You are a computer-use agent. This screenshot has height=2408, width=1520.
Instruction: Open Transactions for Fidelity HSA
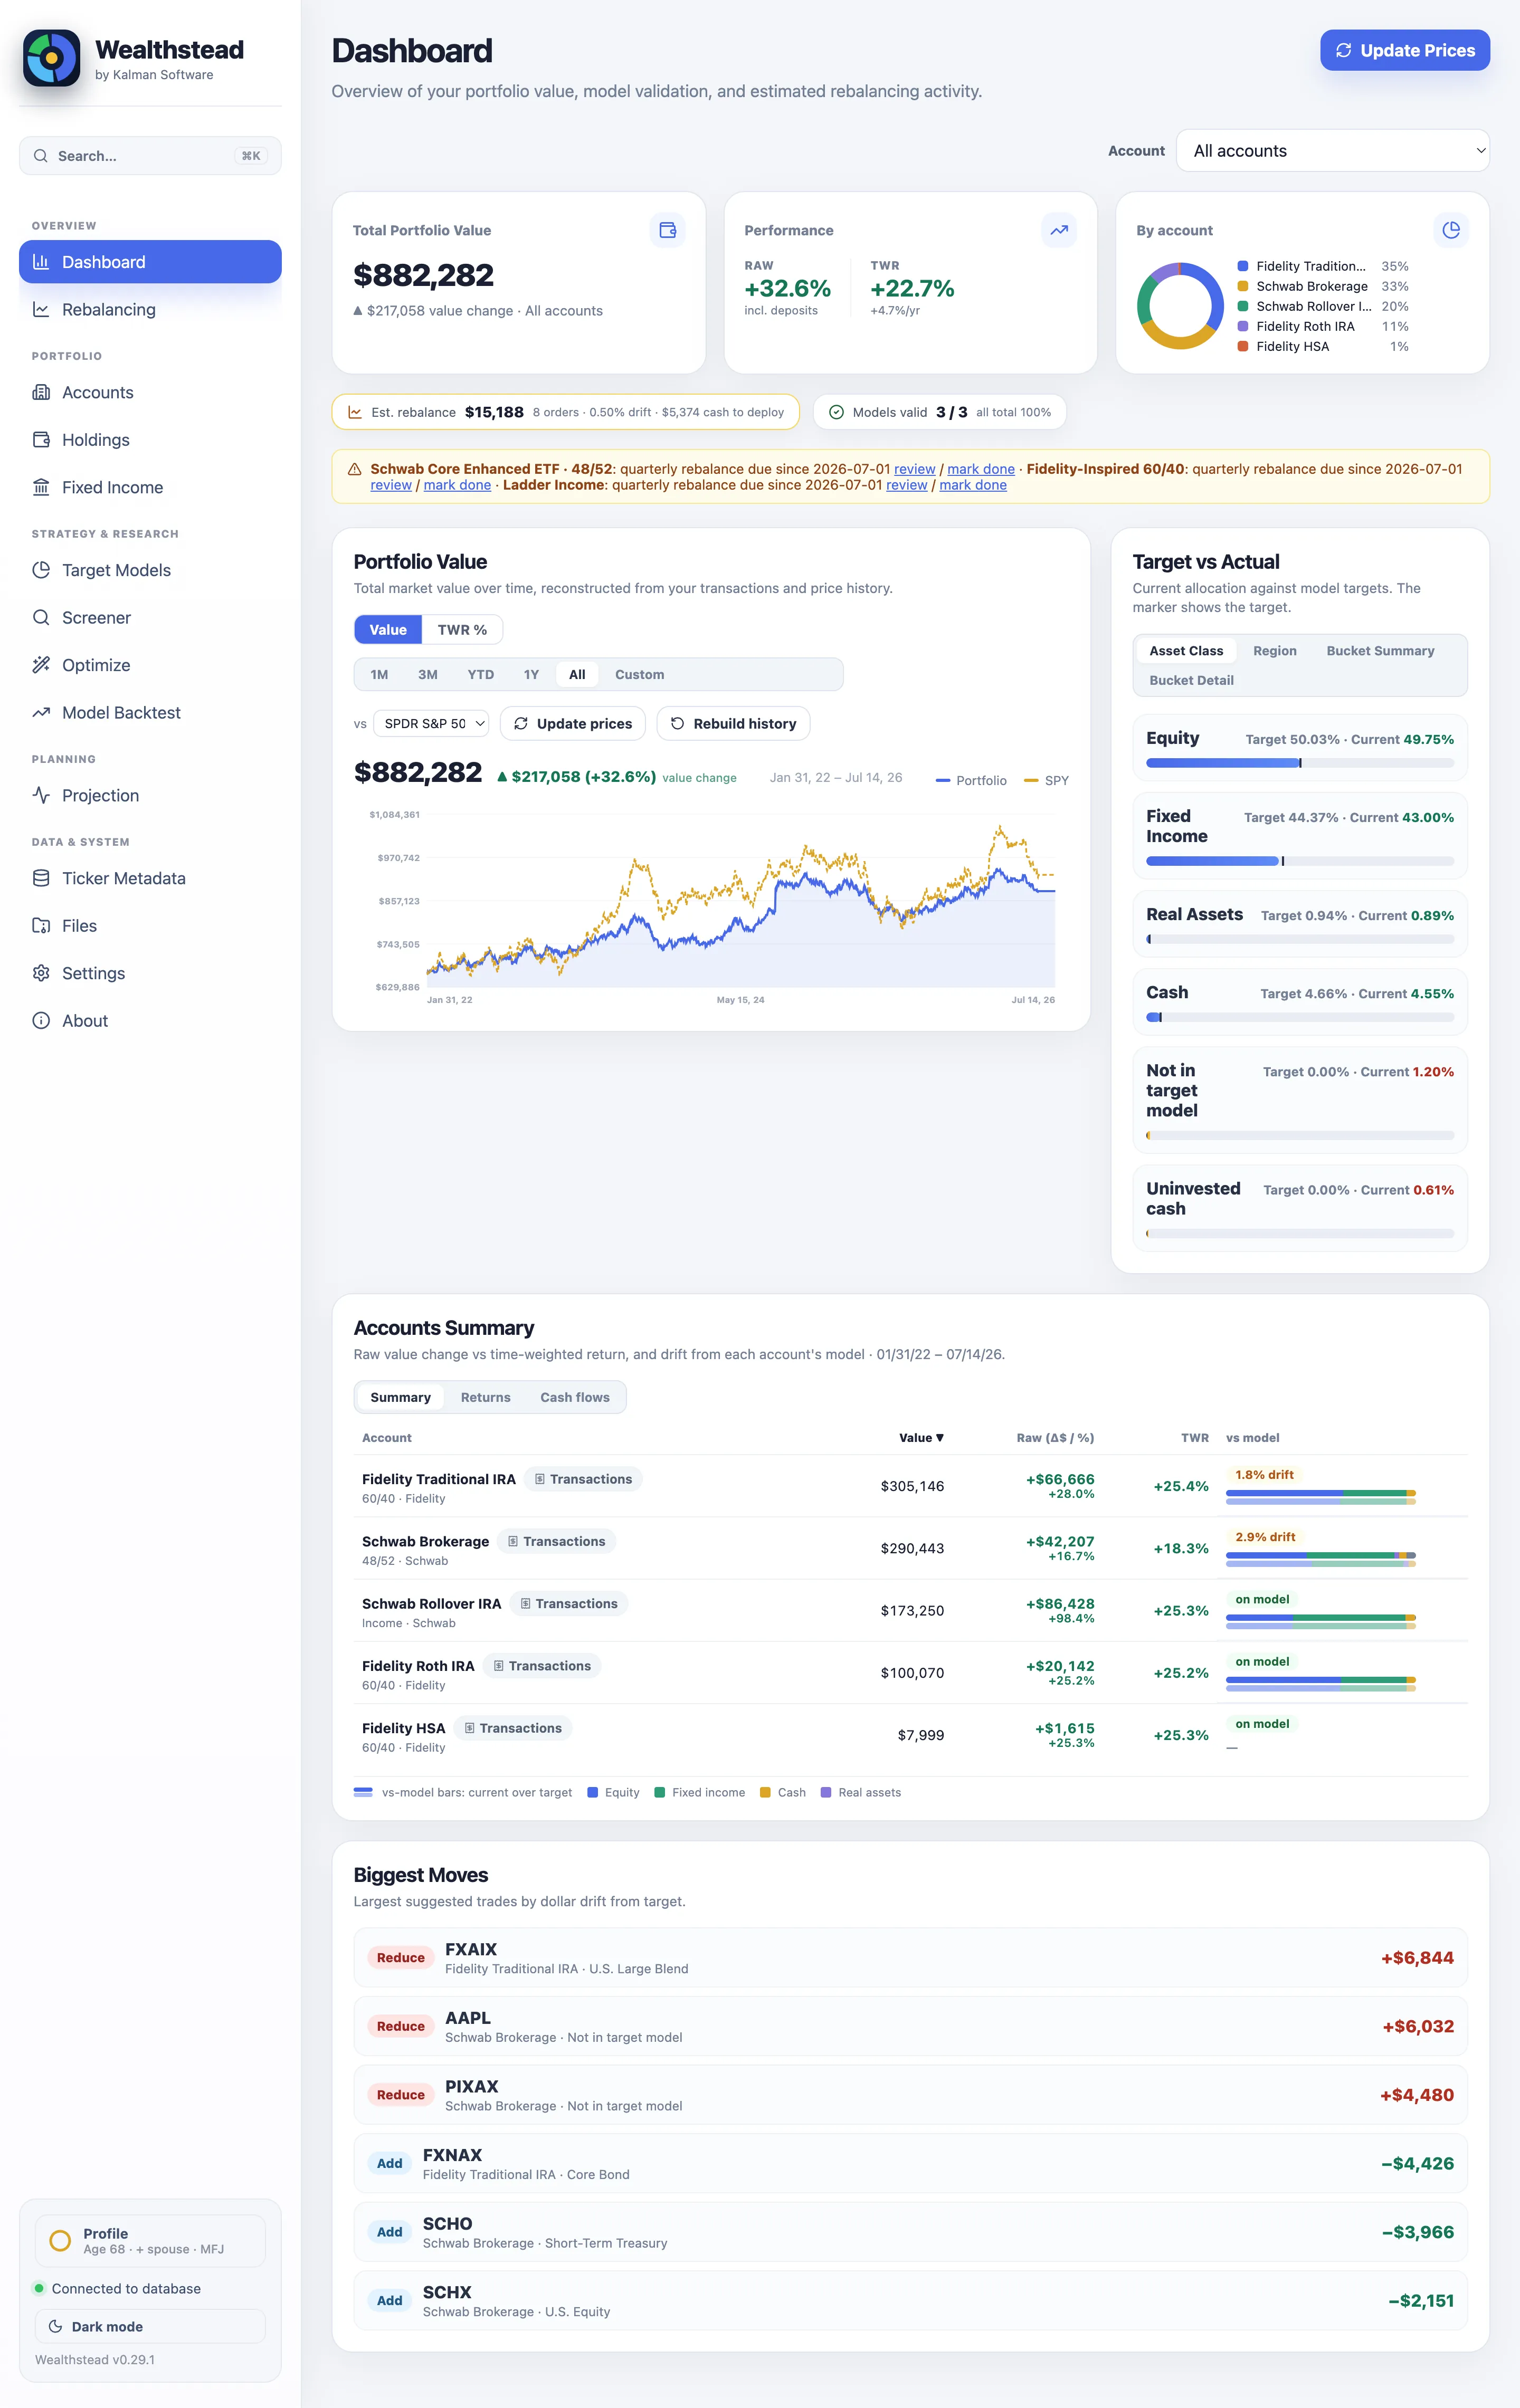click(513, 1728)
